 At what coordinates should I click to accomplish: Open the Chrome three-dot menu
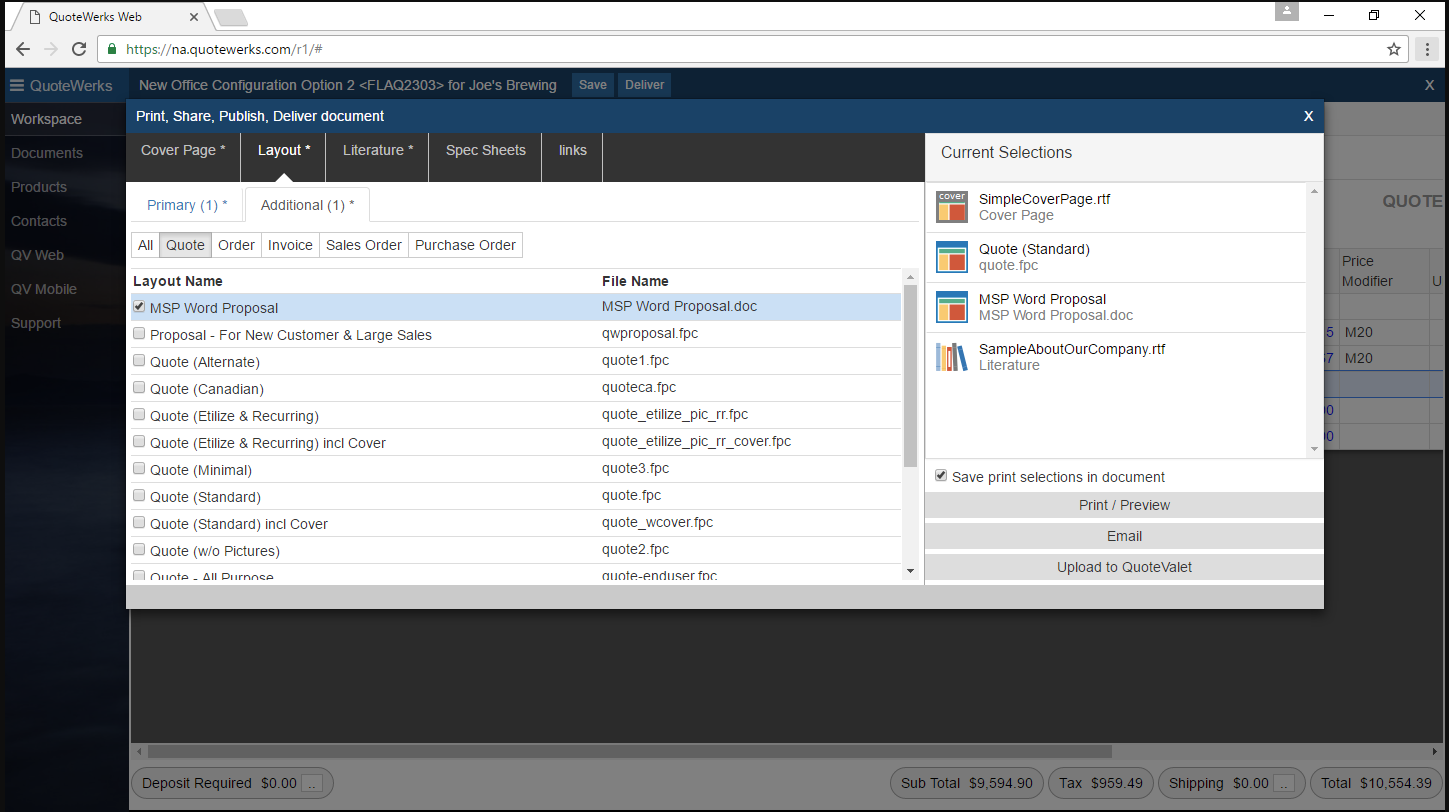(1429, 49)
